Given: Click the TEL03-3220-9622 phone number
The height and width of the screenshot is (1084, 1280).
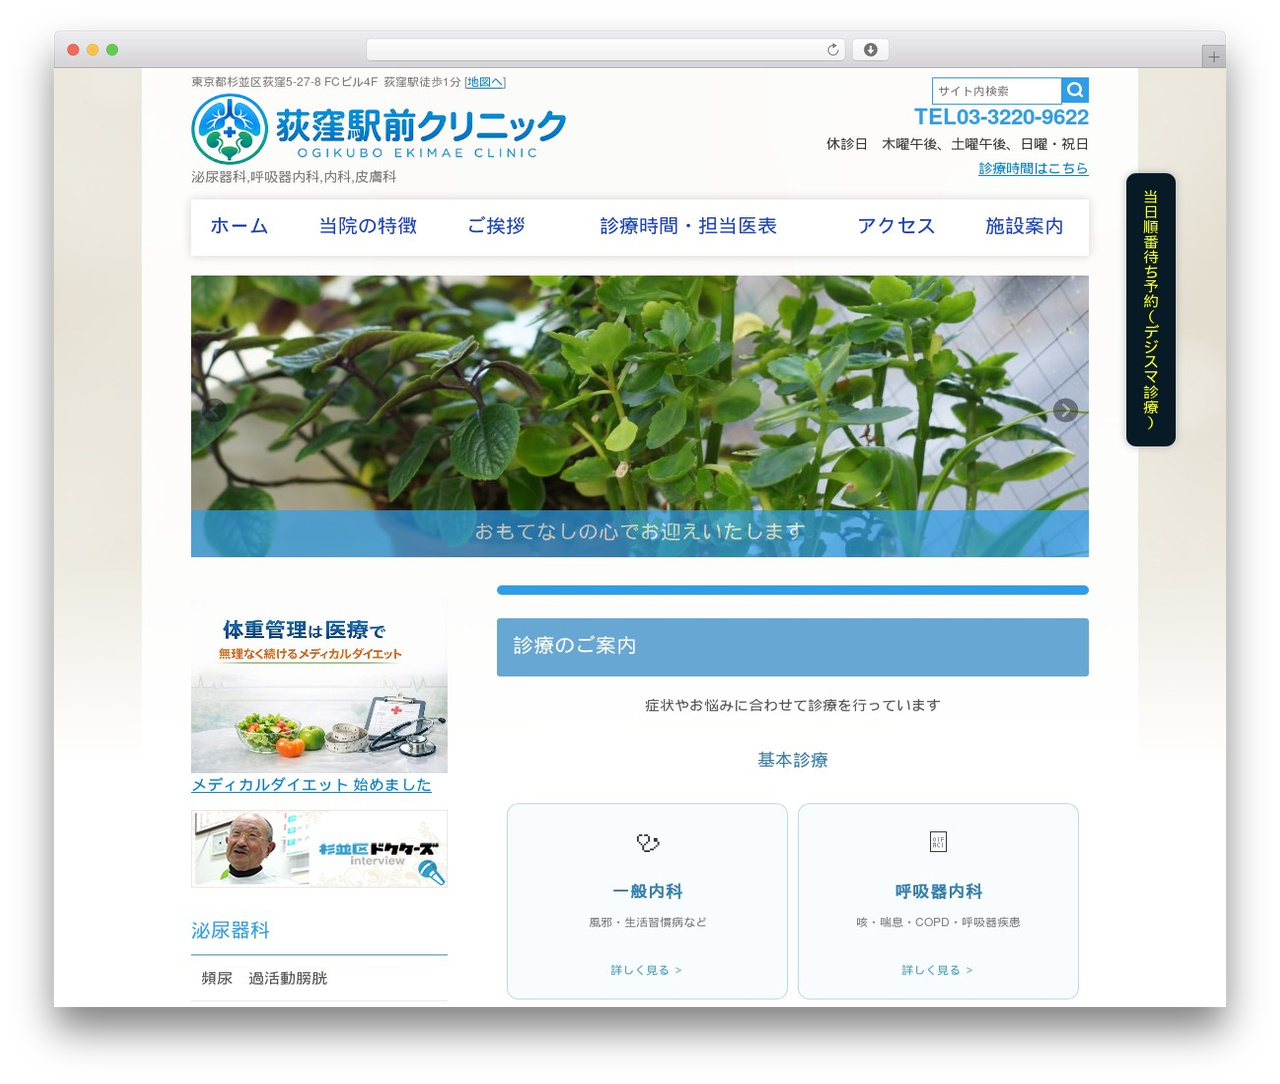Looking at the screenshot, I should point(1001,117).
